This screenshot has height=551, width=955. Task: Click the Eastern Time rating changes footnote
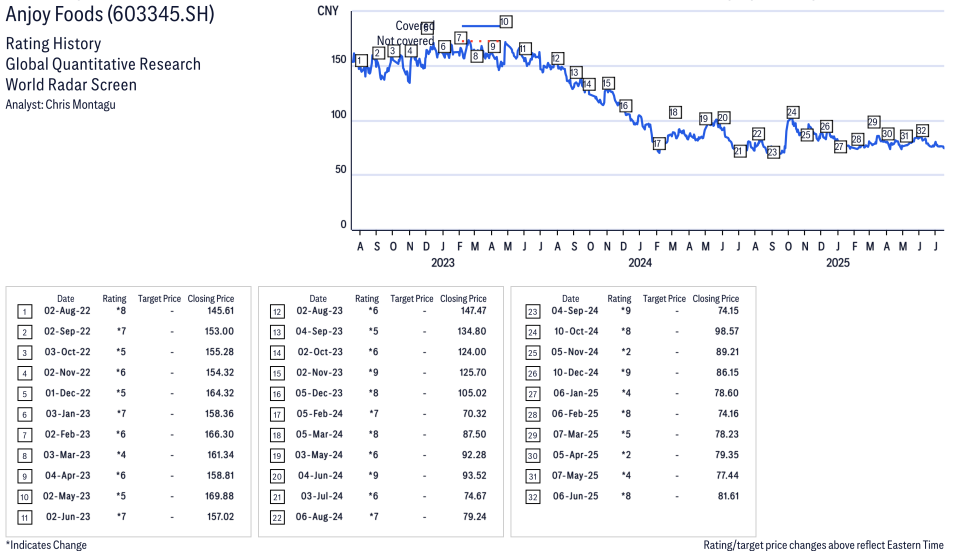tap(823, 545)
